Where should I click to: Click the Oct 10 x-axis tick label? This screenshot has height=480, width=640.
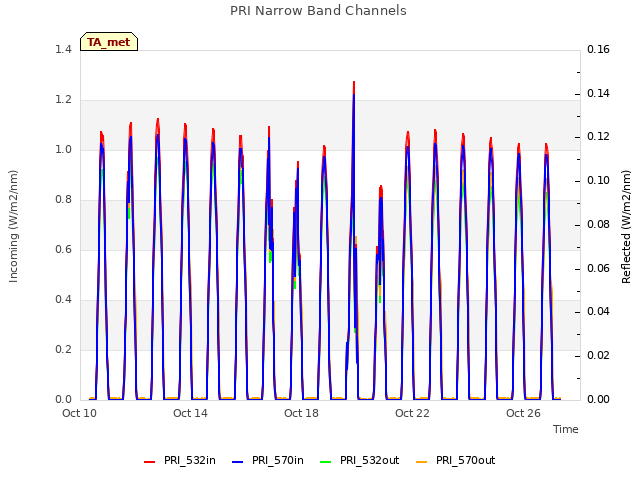coord(80,413)
